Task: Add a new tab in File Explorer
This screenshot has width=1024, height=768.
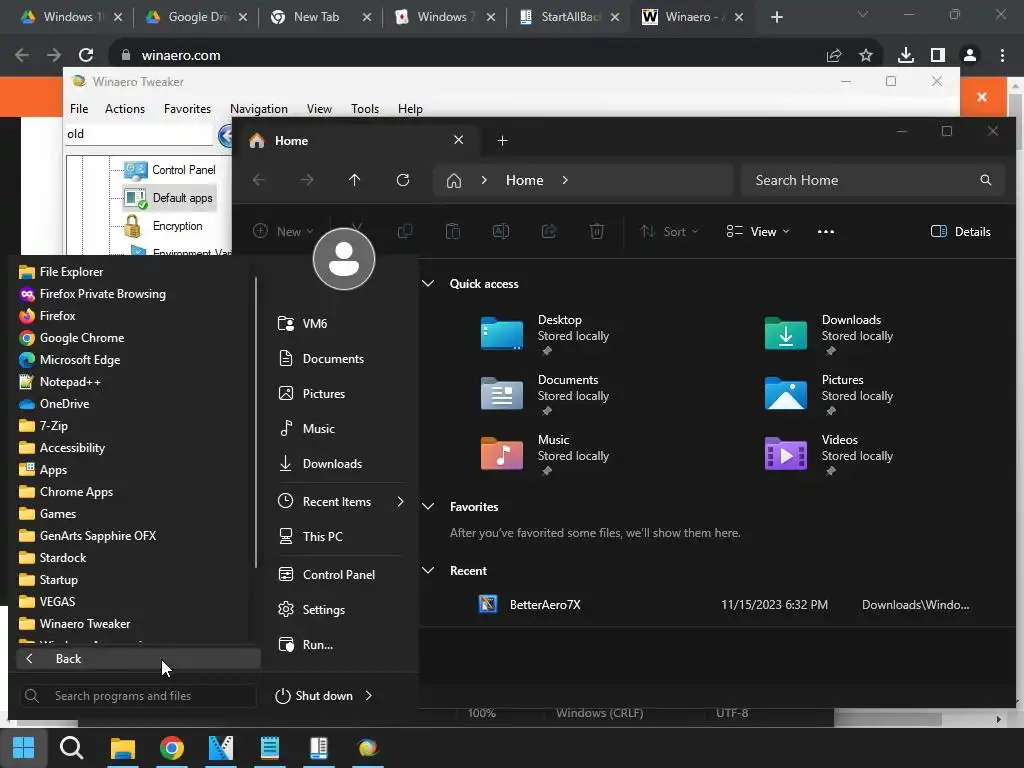Action: [x=502, y=140]
